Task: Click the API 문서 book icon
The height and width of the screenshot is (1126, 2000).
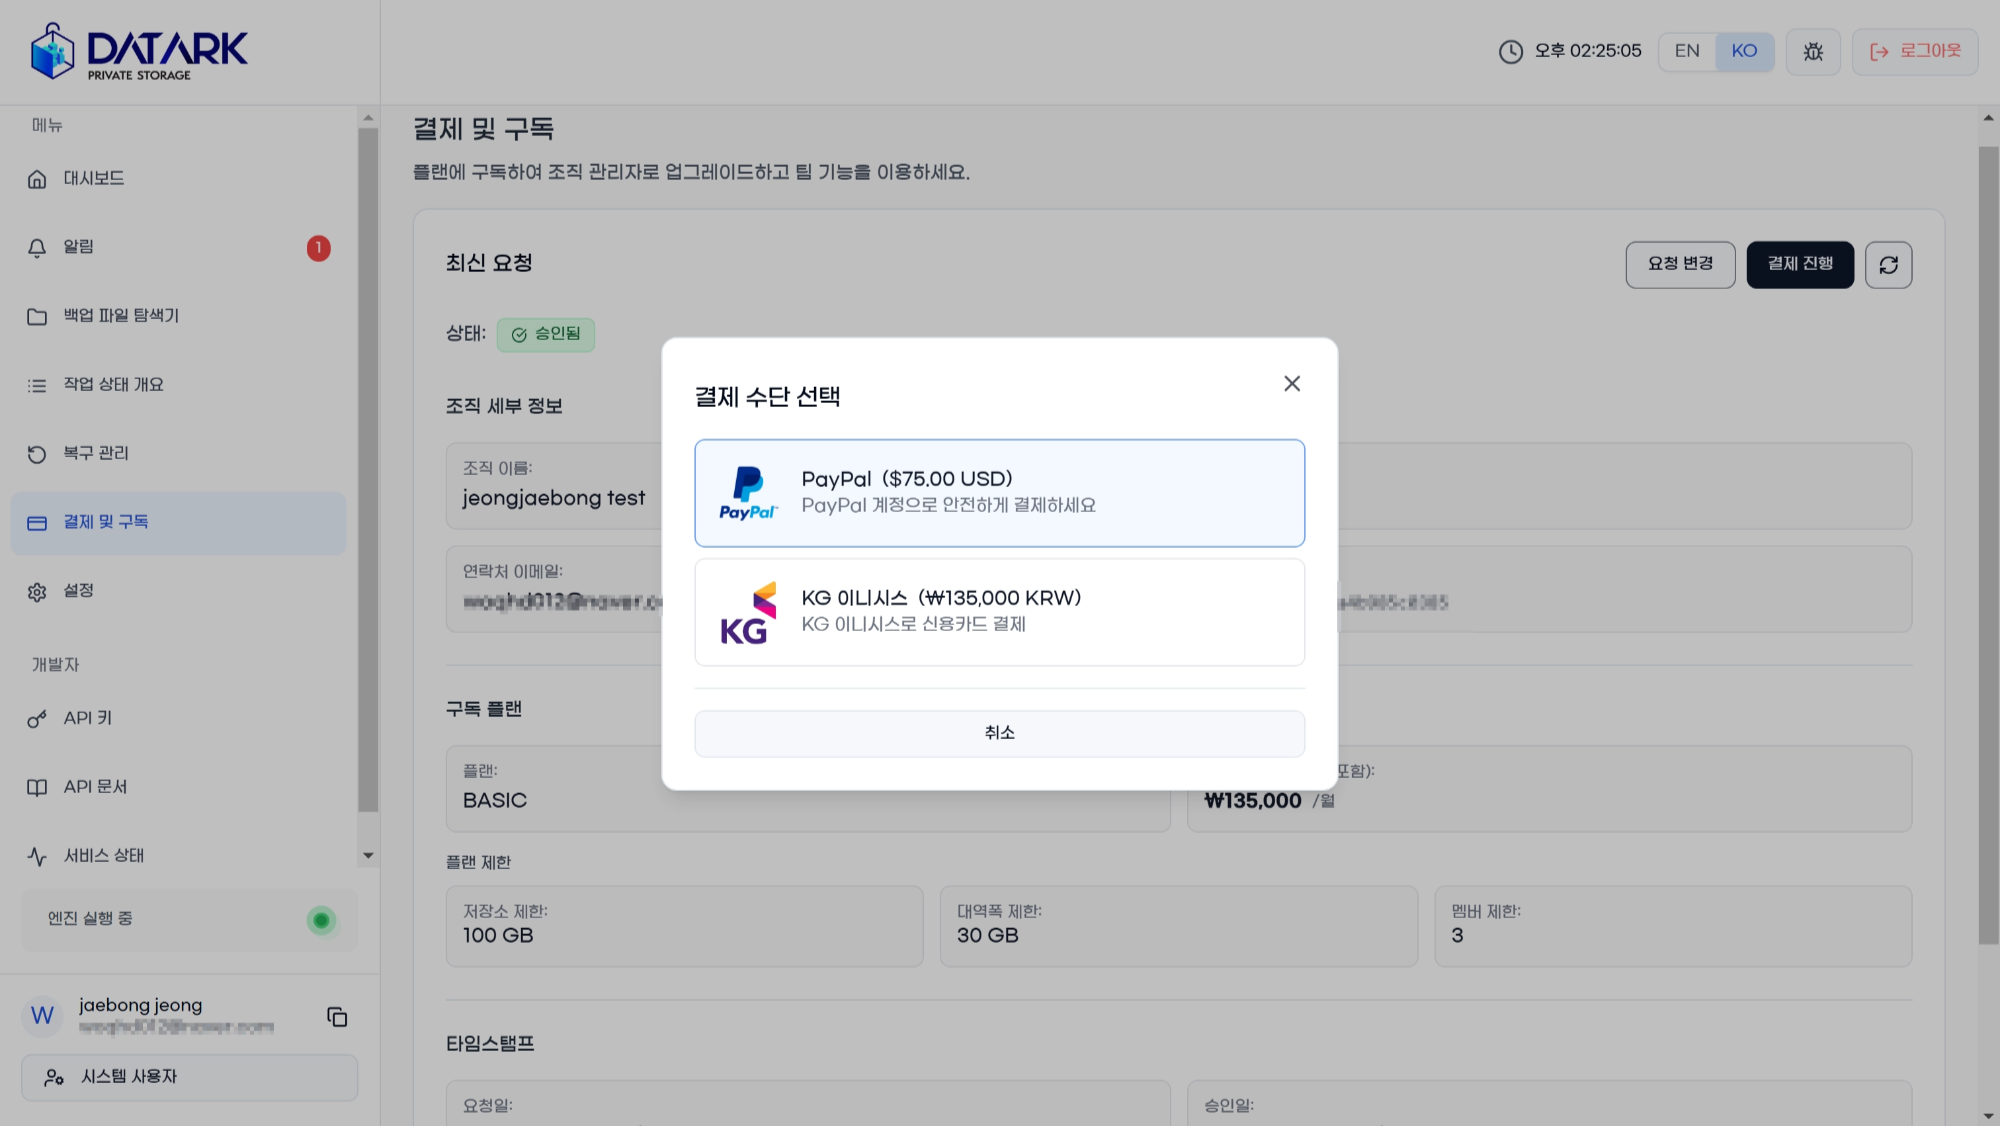Action: (37, 788)
